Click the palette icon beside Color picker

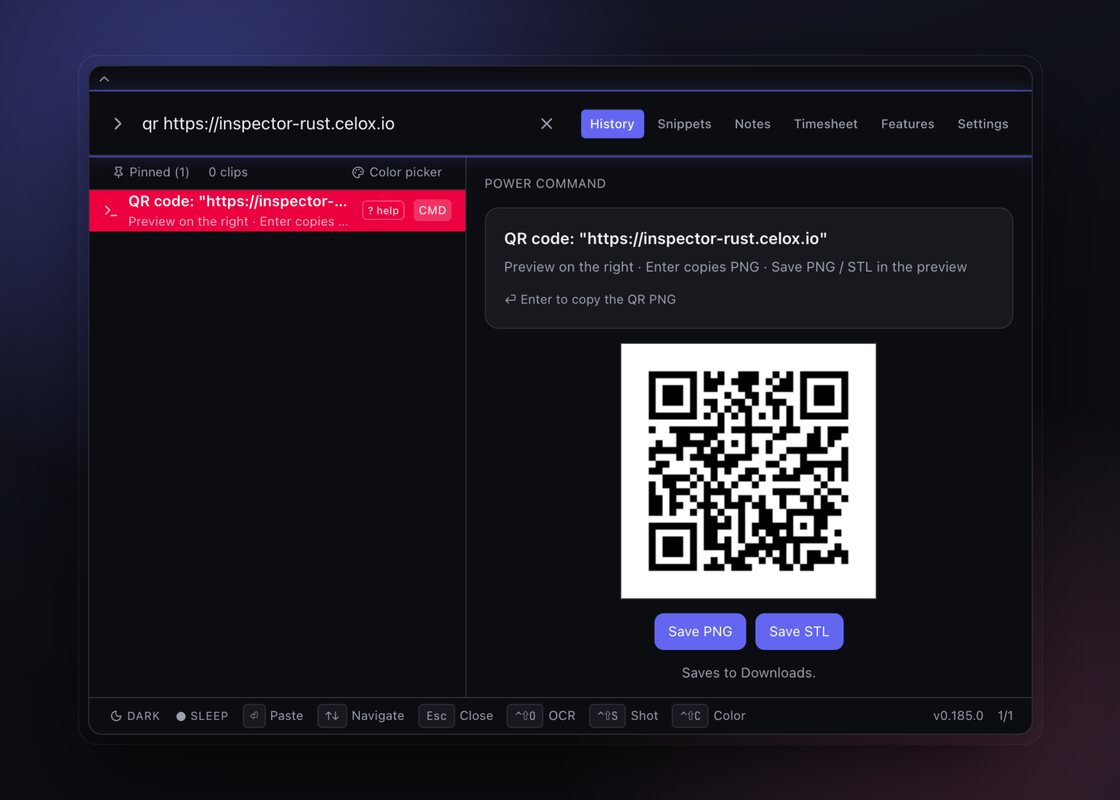pyautogui.click(x=358, y=172)
